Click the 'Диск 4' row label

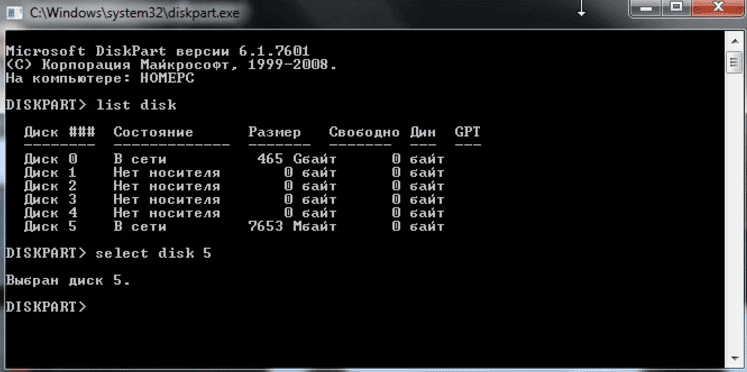pos(50,213)
